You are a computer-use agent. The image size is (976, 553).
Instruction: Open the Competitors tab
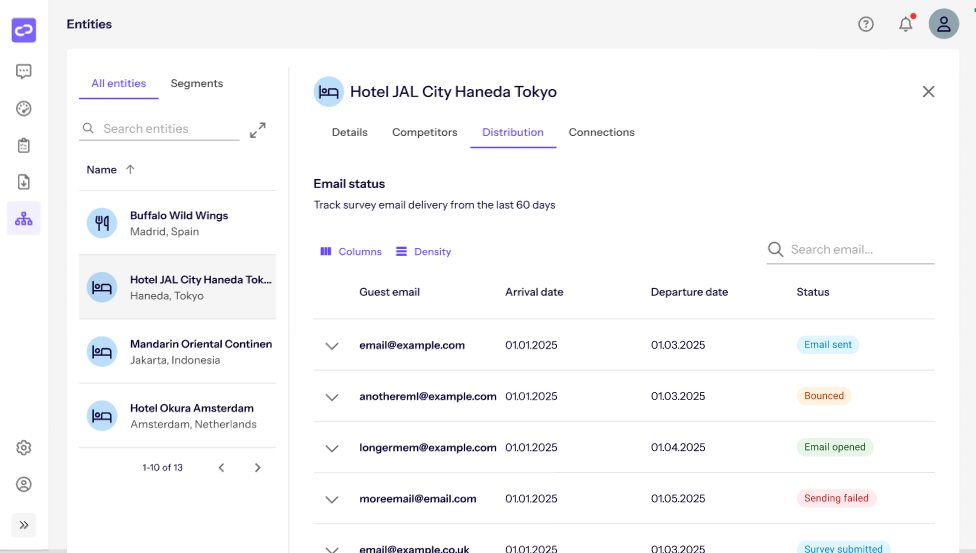[x=425, y=132]
